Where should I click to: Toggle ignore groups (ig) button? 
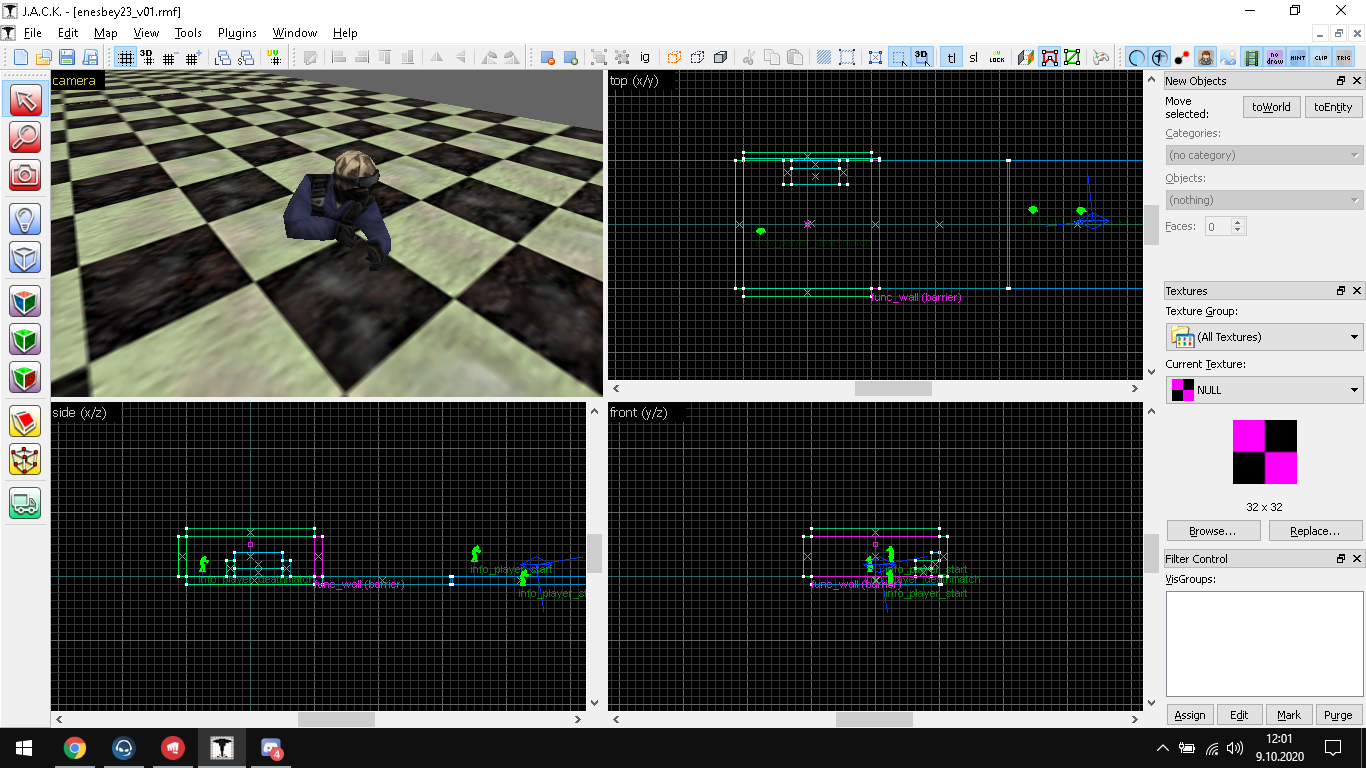tap(645, 57)
